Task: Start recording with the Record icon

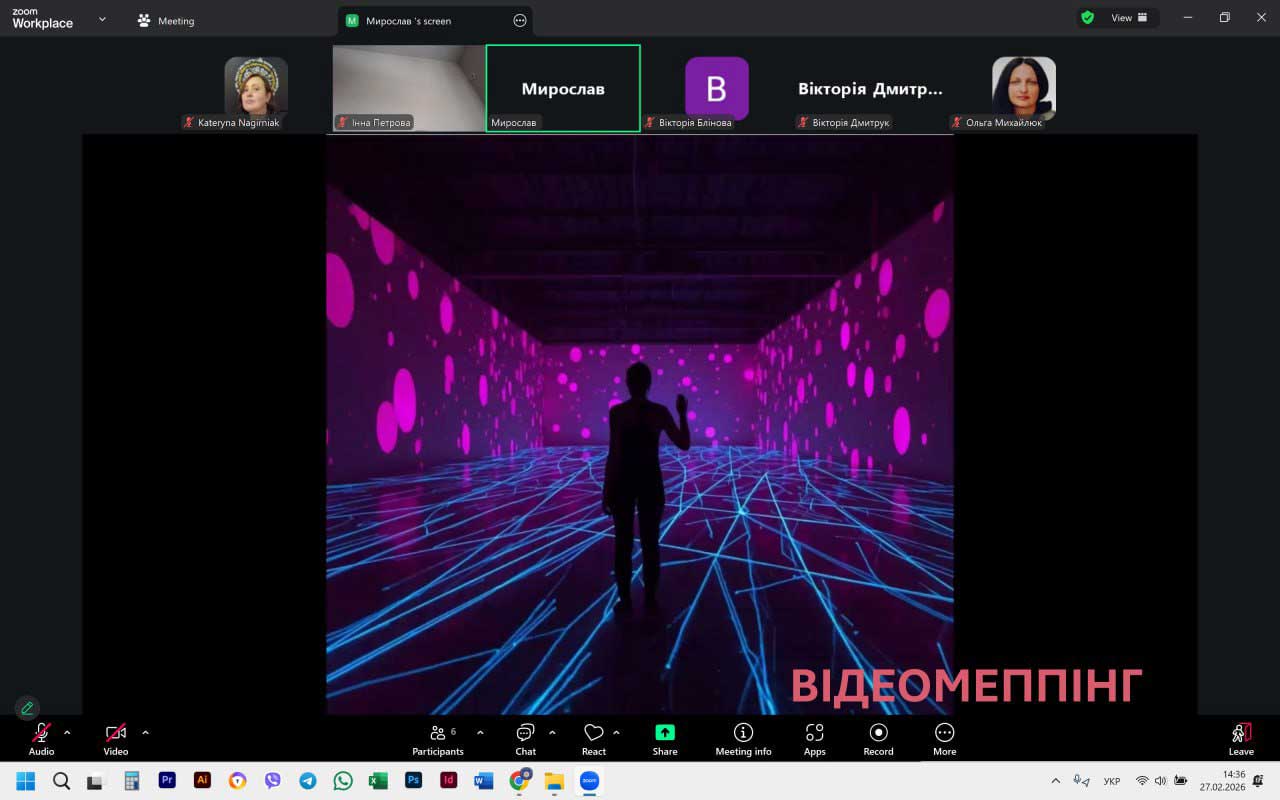Action: click(x=878, y=739)
